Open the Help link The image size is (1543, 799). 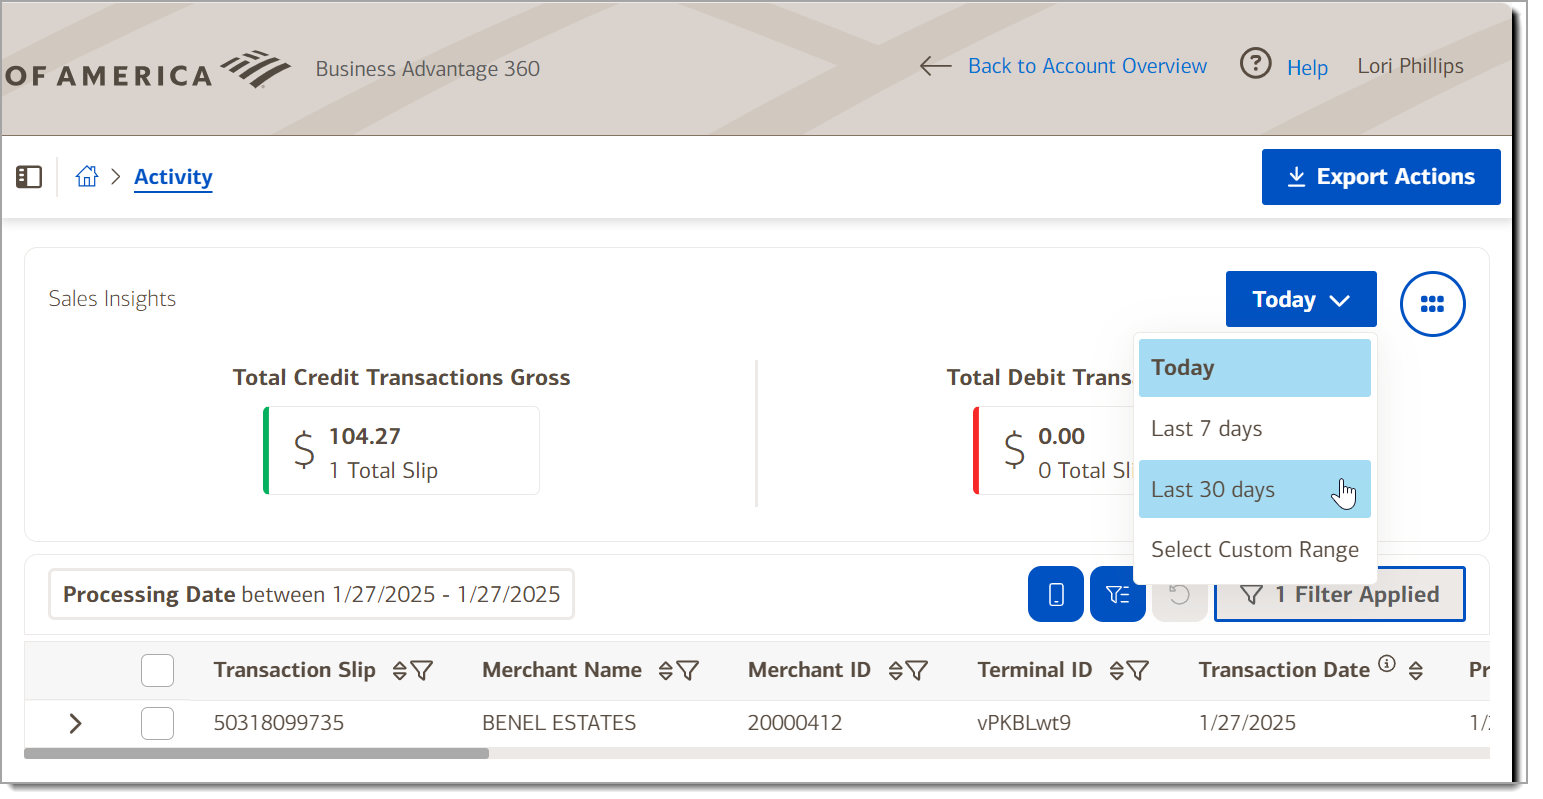point(1307,68)
